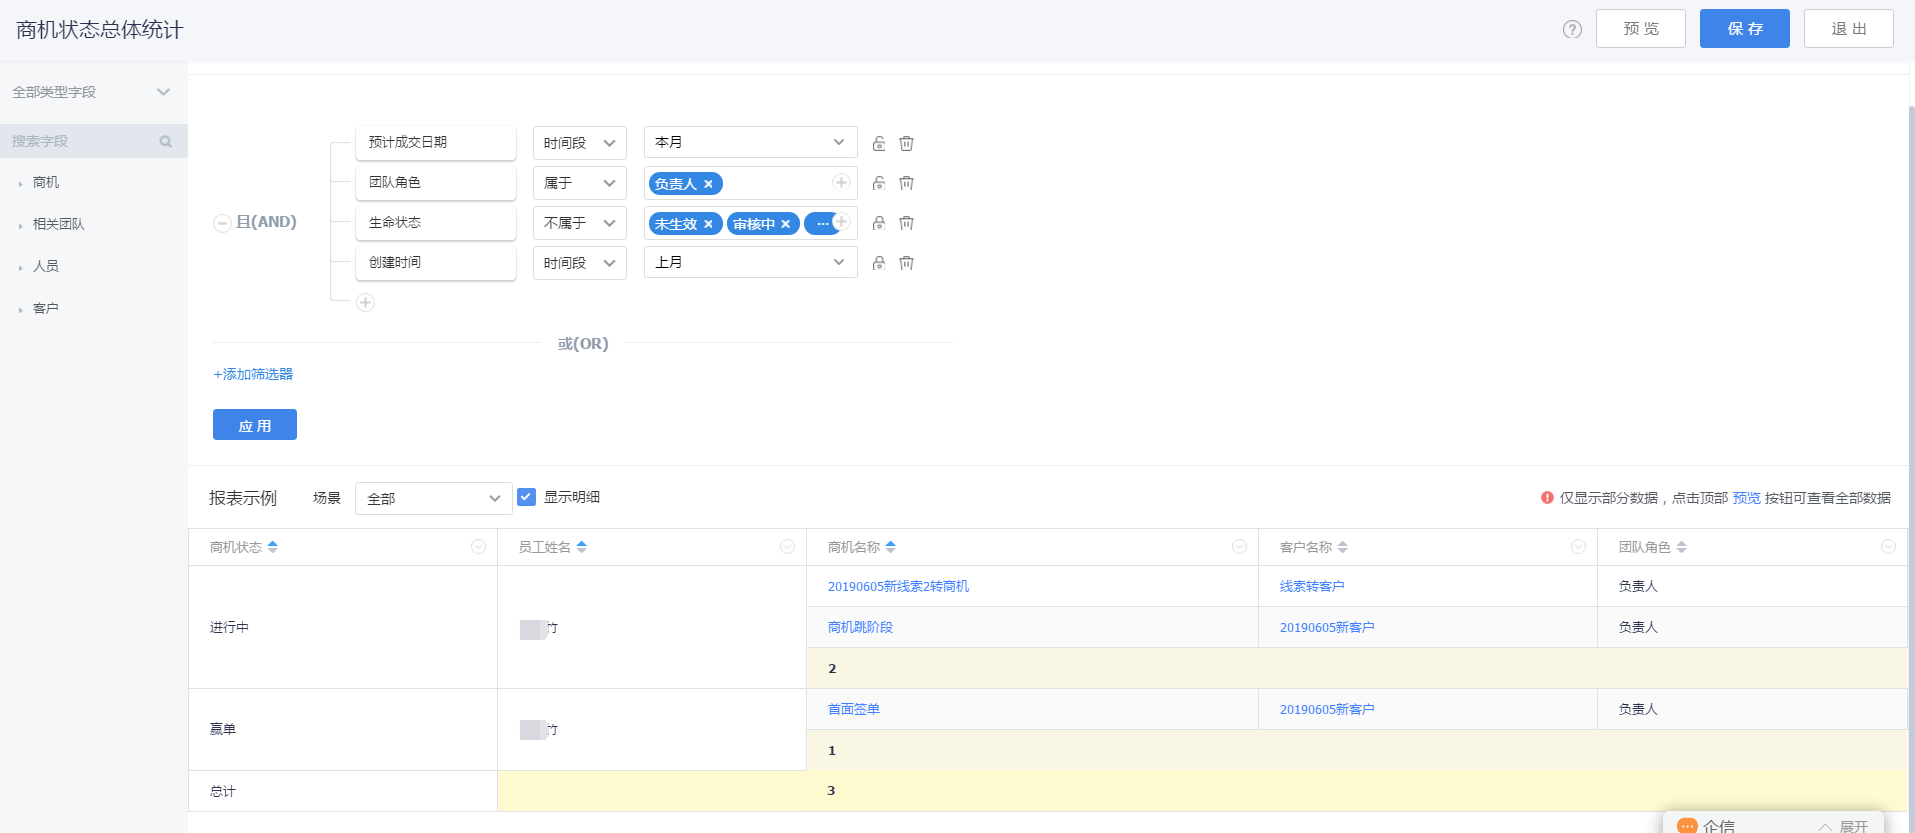
Task: Open the 场景 全部 dropdown
Action: pos(434,498)
